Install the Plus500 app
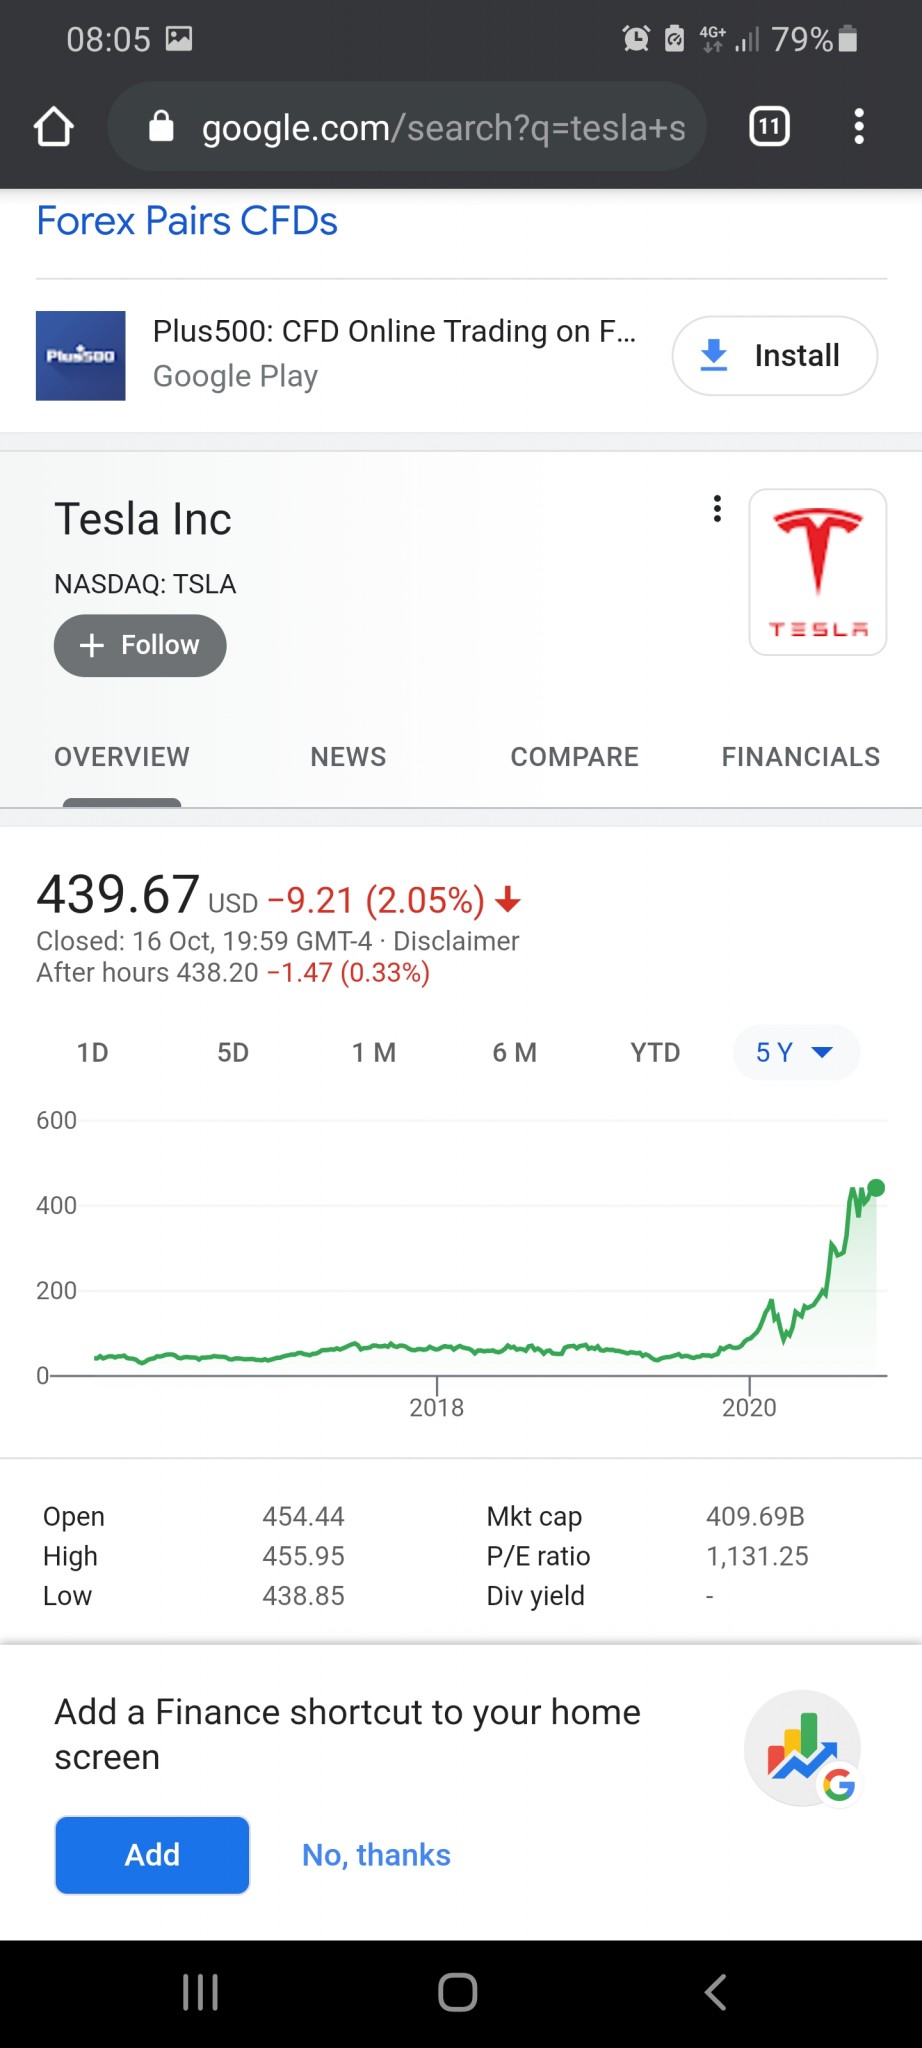The width and height of the screenshot is (922, 2048). [775, 356]
